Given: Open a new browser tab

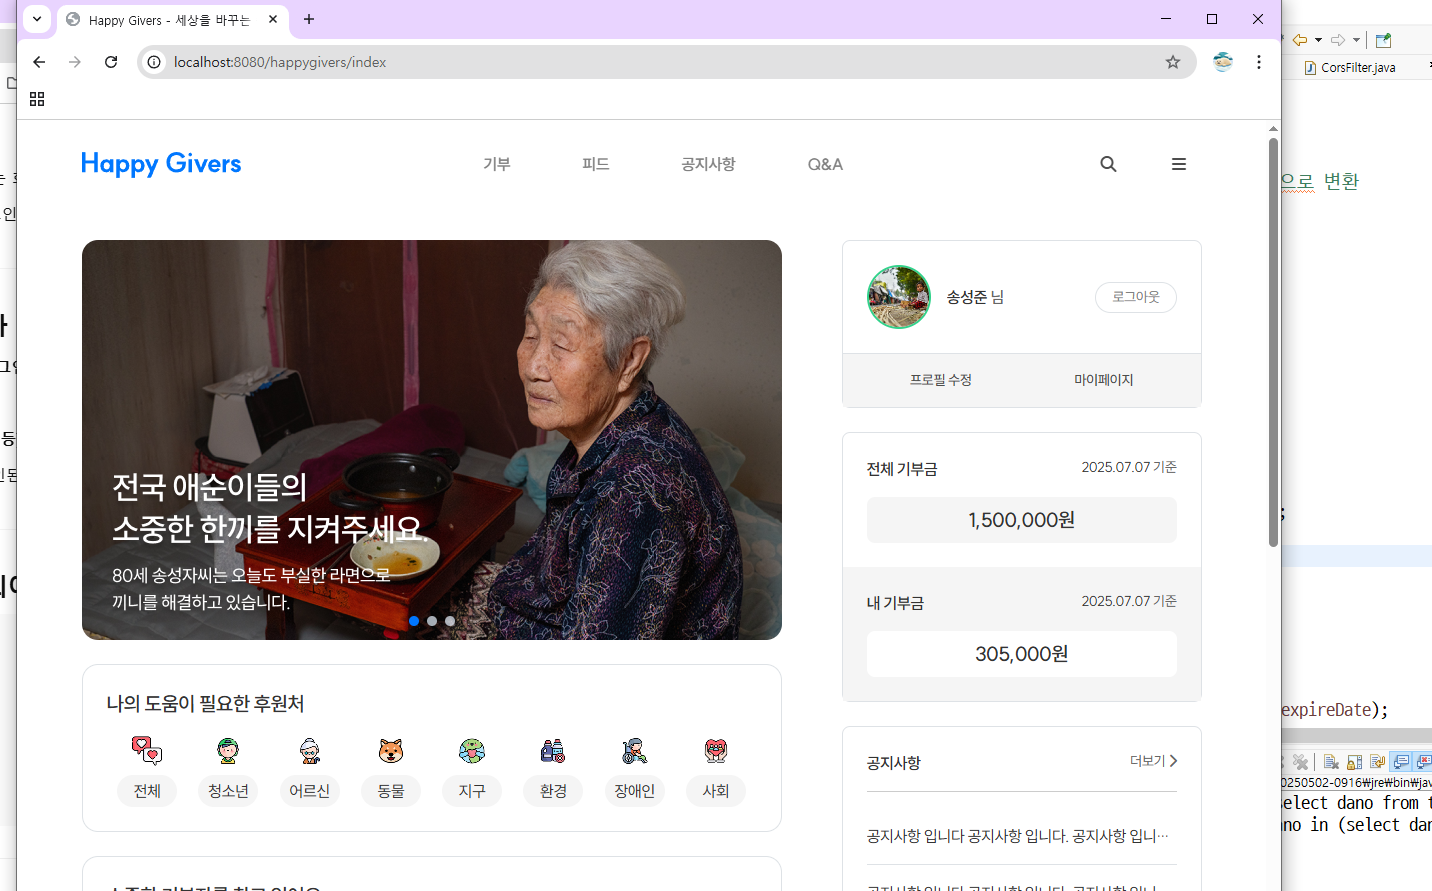Looking at the screenshot, I should pos(309,19).
